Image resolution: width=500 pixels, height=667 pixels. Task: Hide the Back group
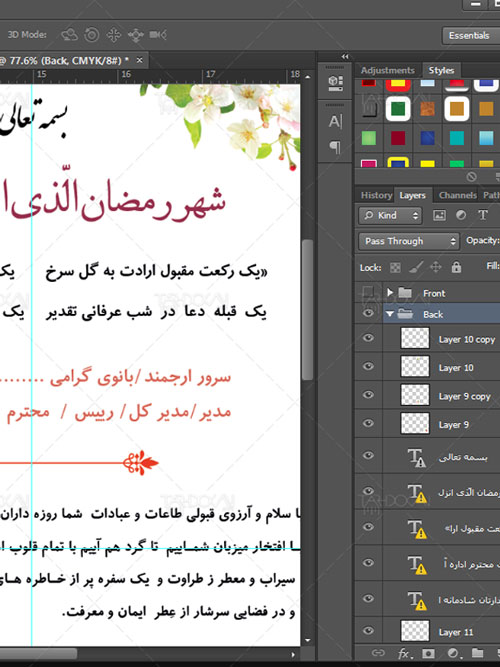coord(368,314)
